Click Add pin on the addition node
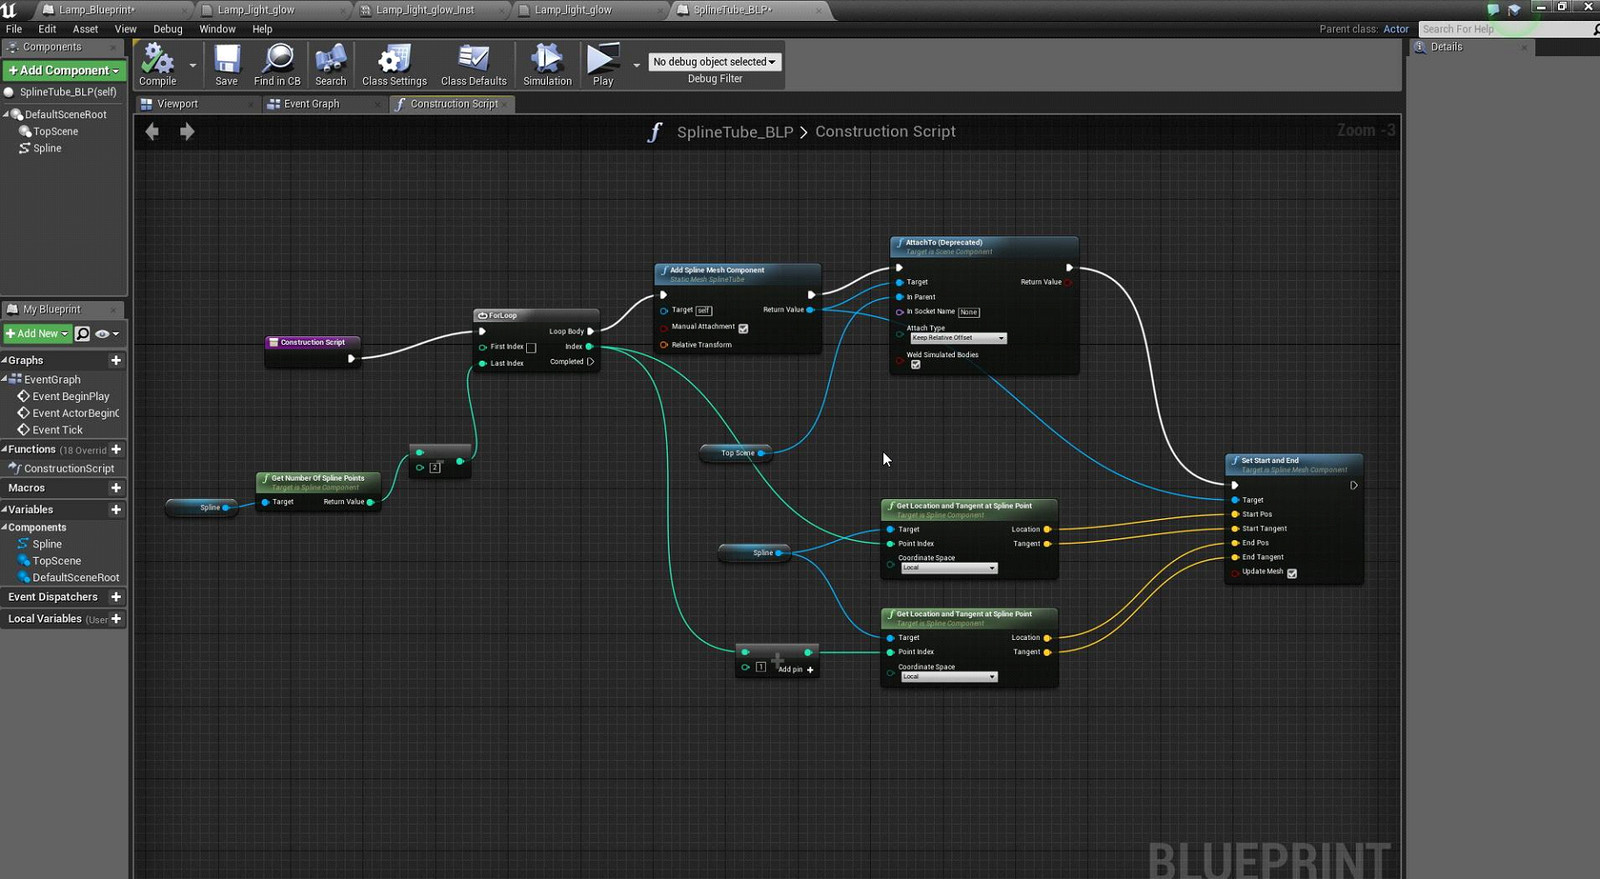This screenshot has height=879, width=1600. pos(796,669)
